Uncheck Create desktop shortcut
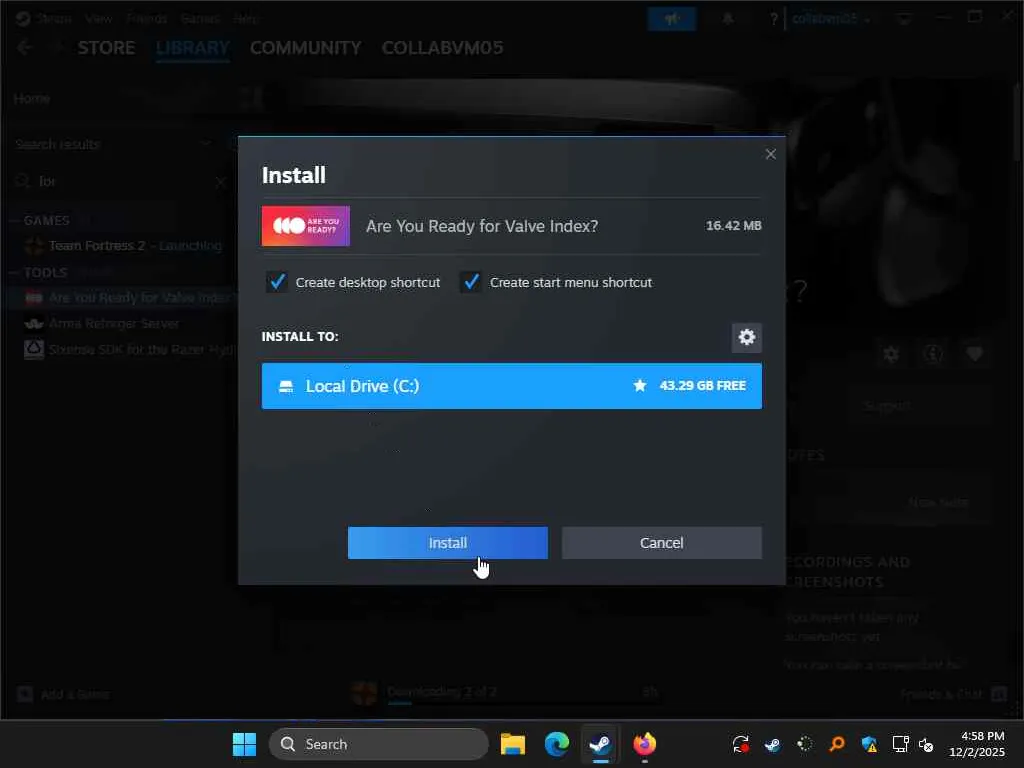The image size is (1024, 768). (277, 282)
